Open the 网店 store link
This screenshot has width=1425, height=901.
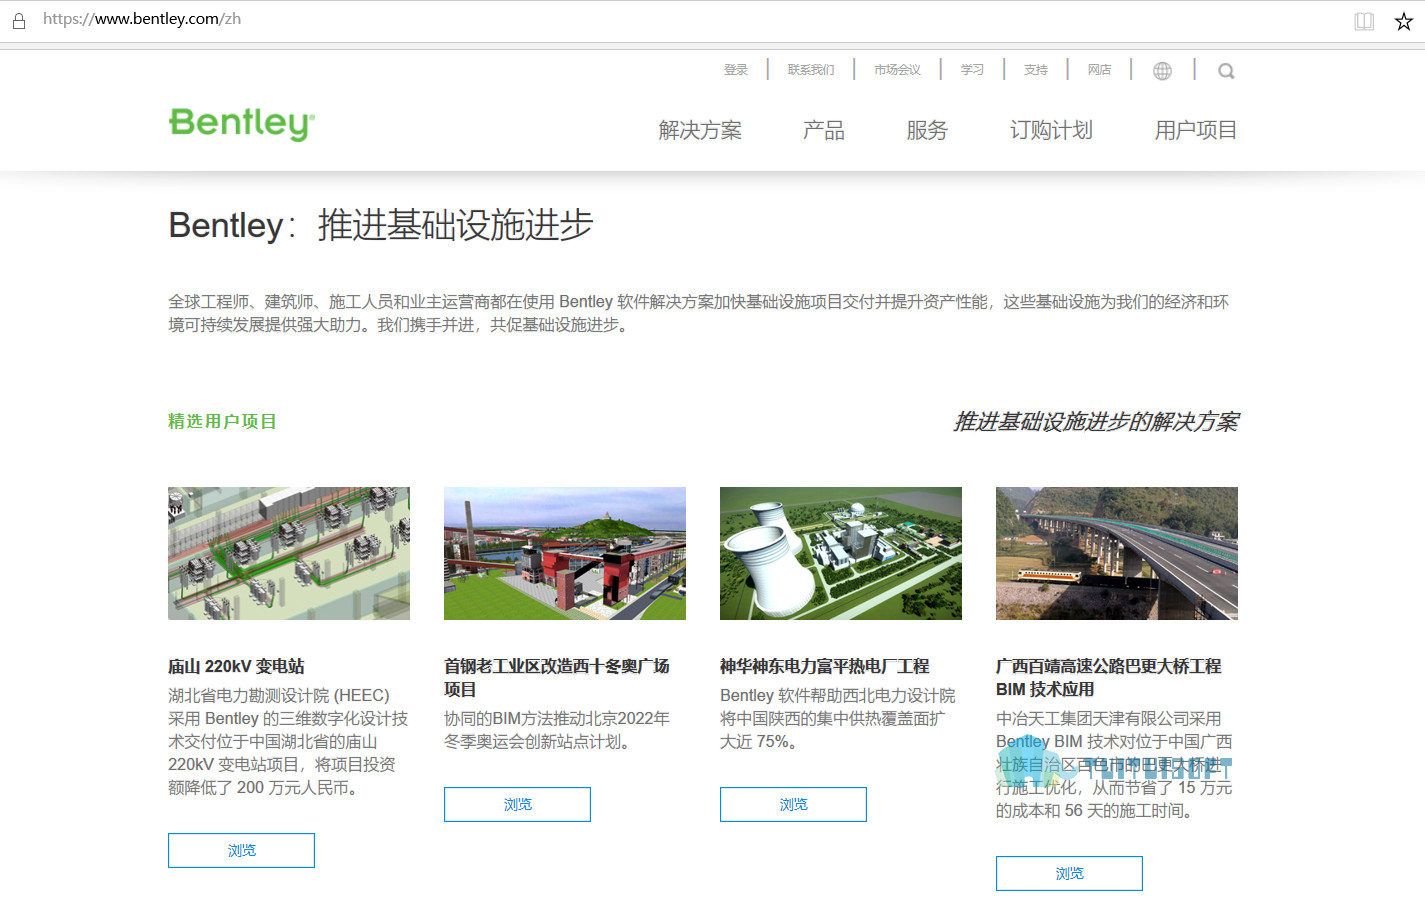(1100, 70)
